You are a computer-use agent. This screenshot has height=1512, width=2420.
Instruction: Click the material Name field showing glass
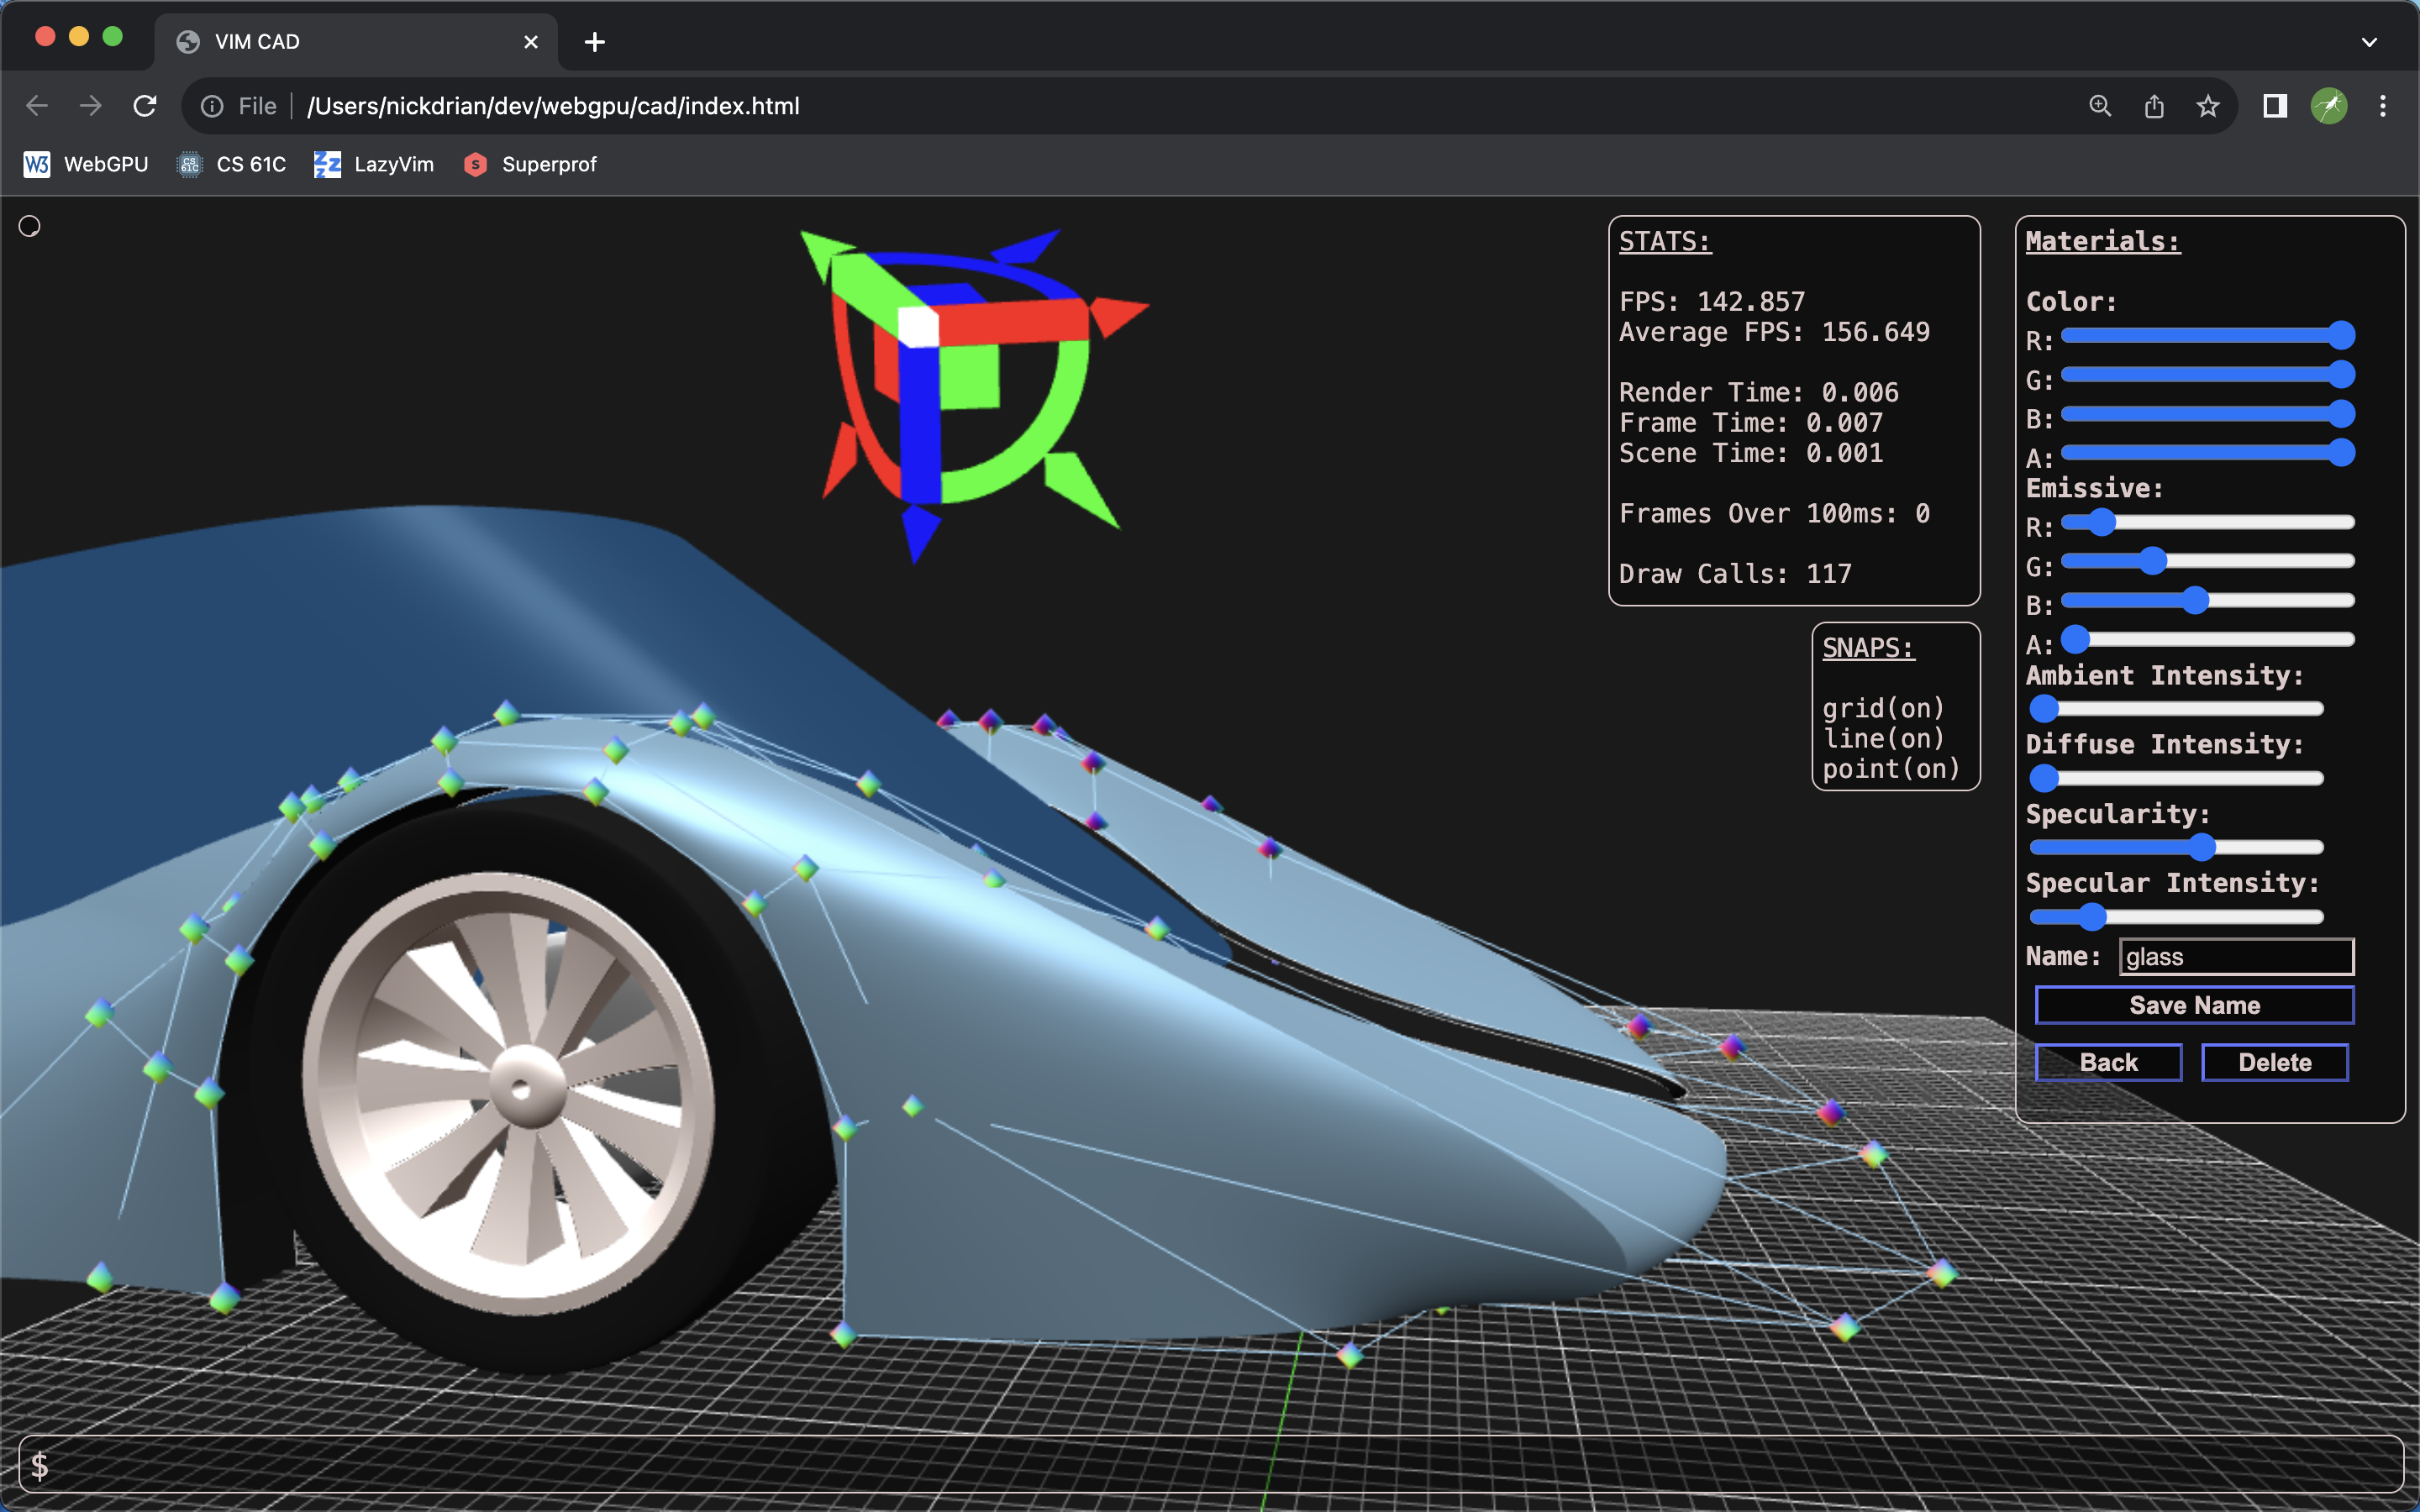pos(2236,956)
